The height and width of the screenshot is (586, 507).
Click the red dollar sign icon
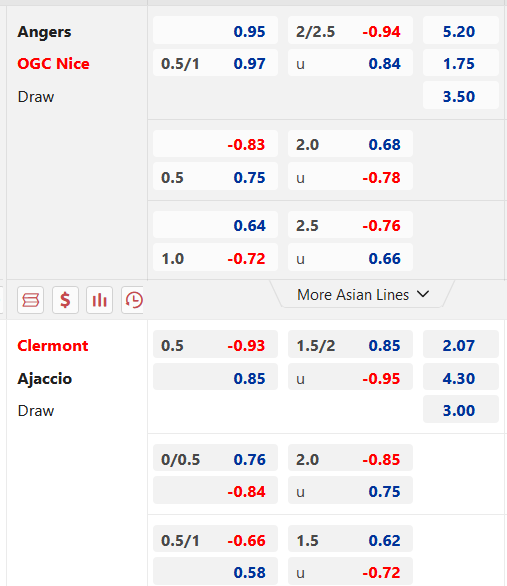point(65,300)
